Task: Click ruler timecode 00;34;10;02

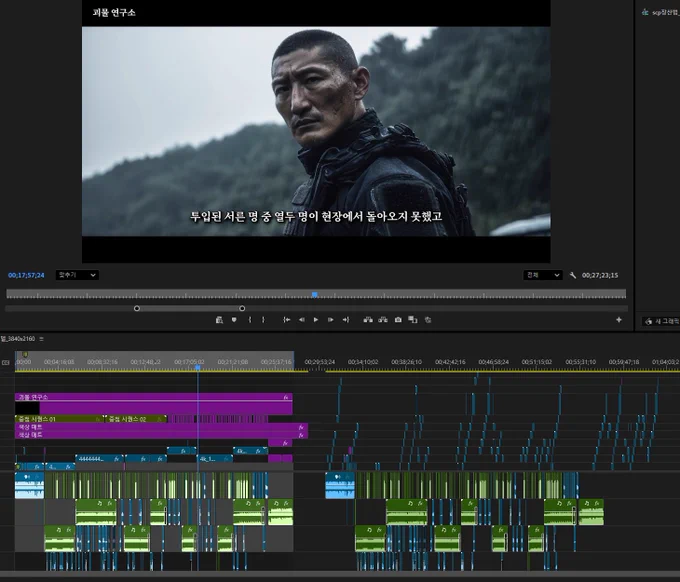Action: [x=363, y=362]
